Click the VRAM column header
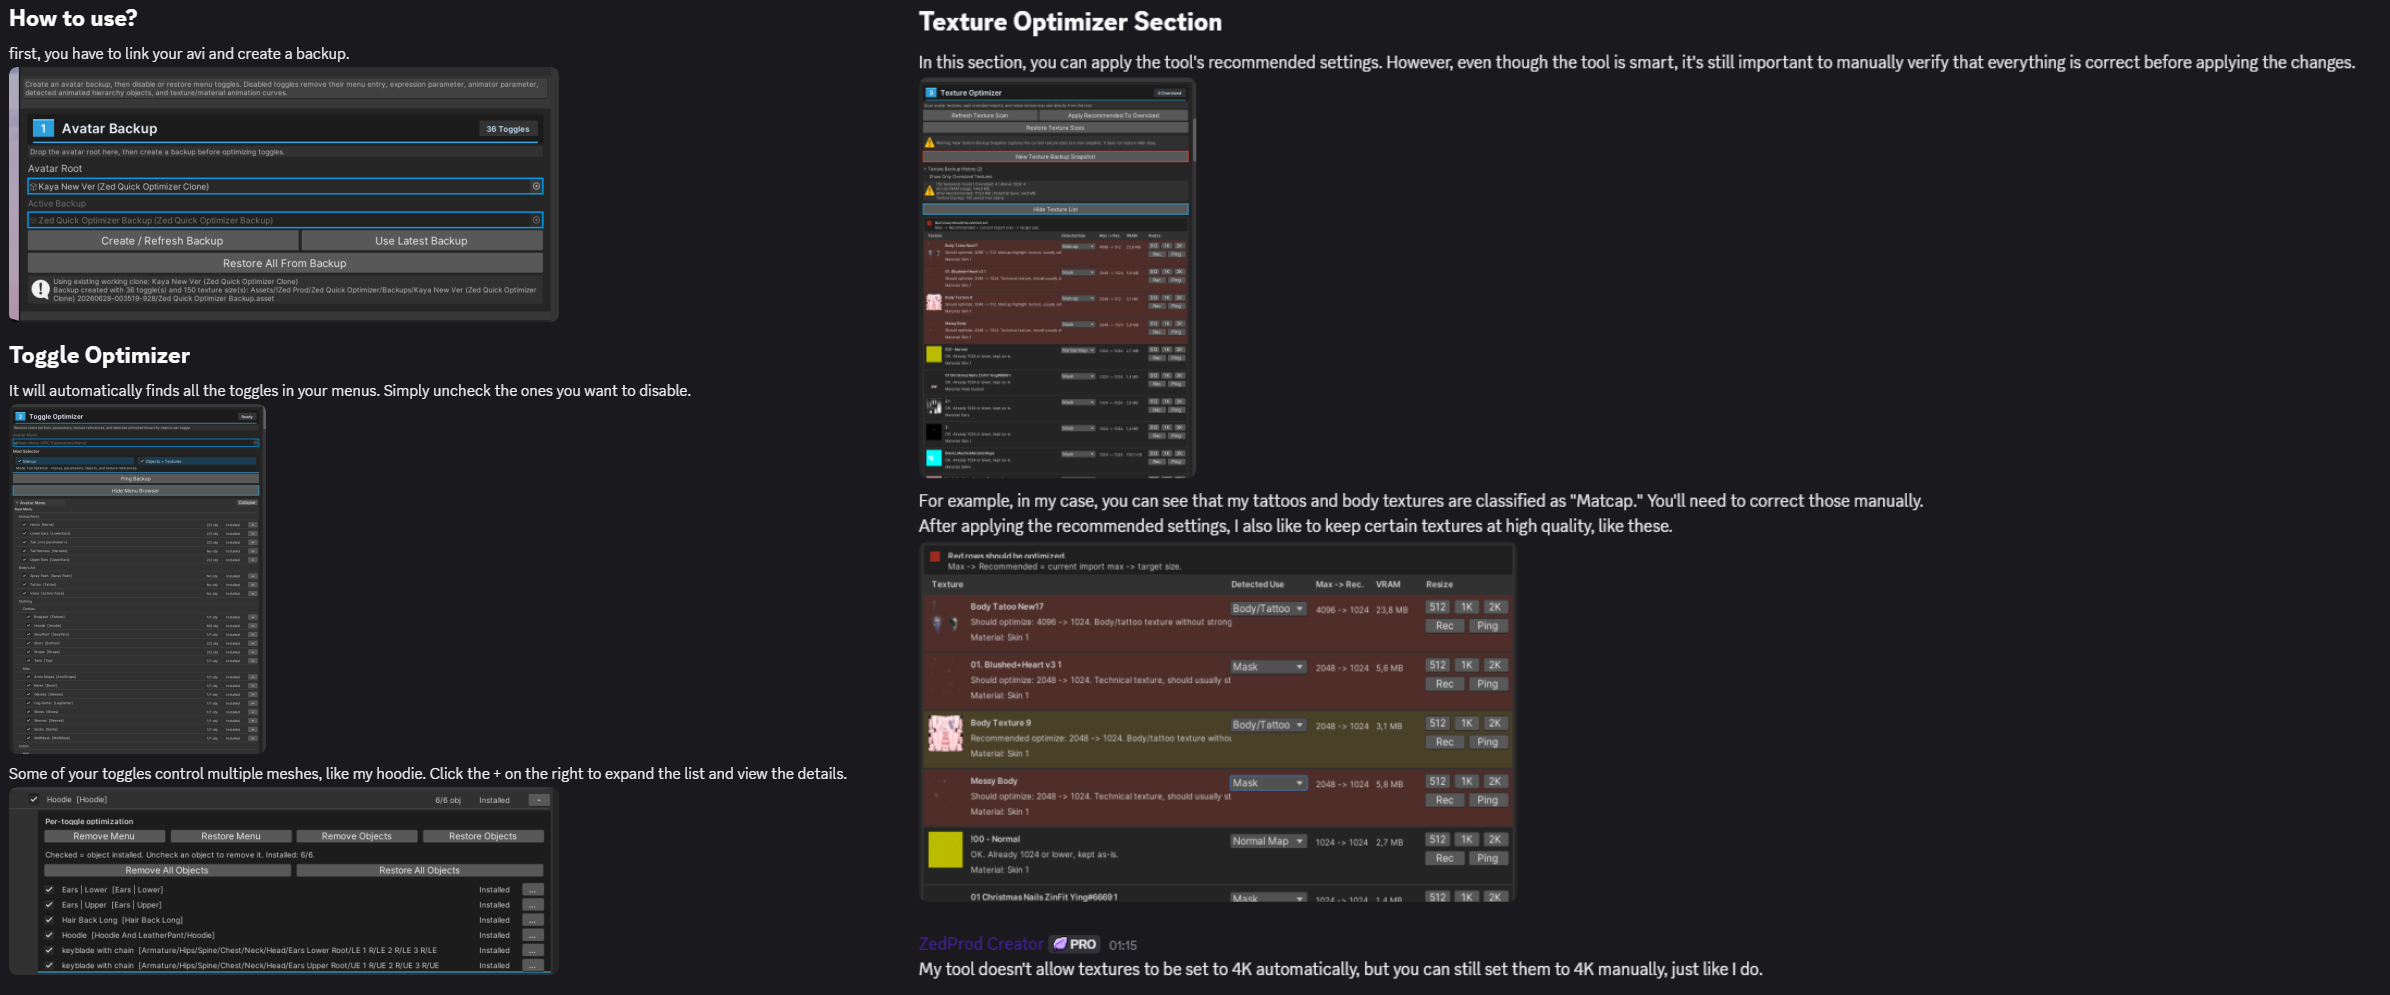2390x995 pixels. (x=1388, y=584)
